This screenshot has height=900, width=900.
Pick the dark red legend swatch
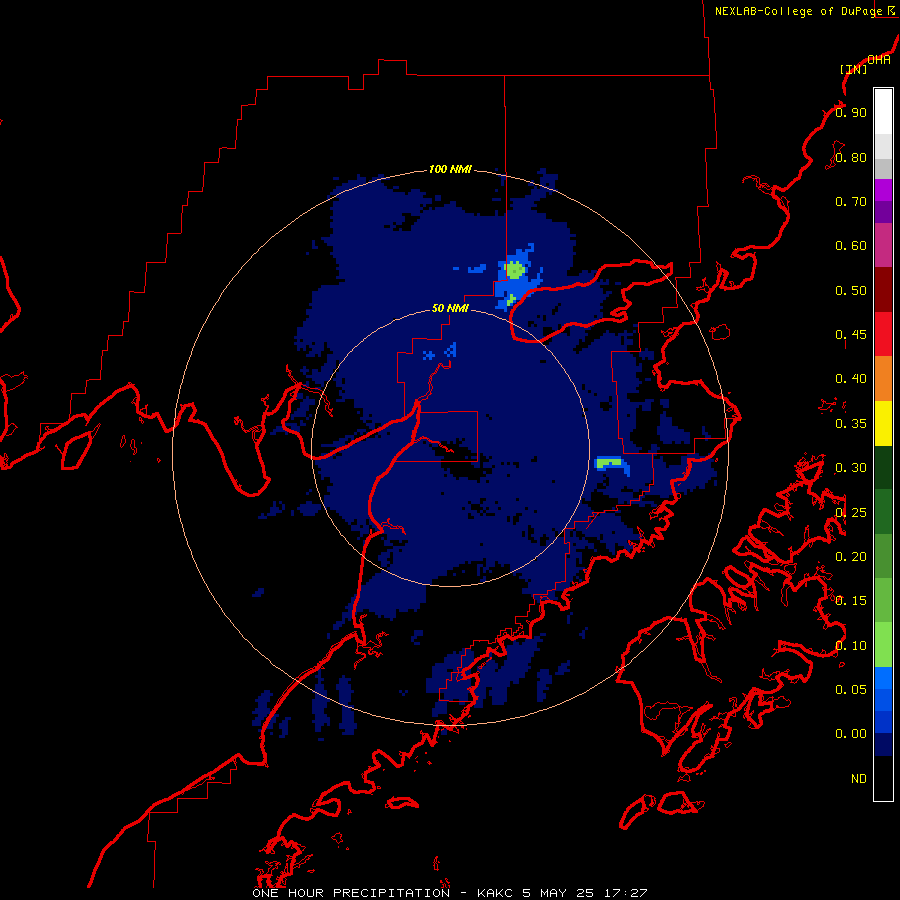[883, 290]
